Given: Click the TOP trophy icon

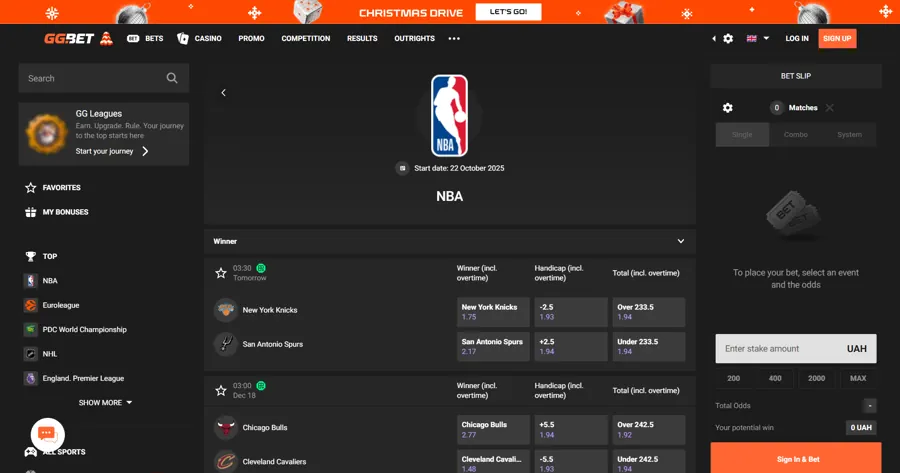Looking at the screenshot, I should 30,257.
